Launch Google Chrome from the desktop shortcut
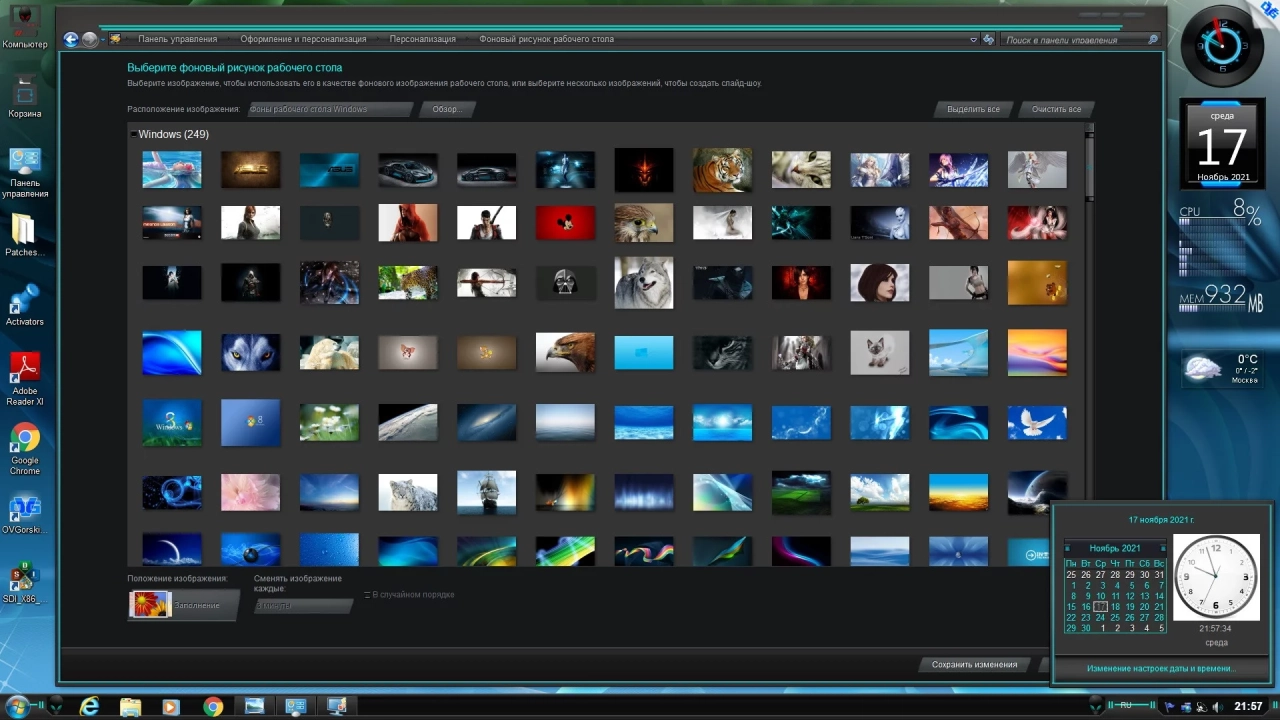This screenshot has height=720, width=1280. click(25, 448)
